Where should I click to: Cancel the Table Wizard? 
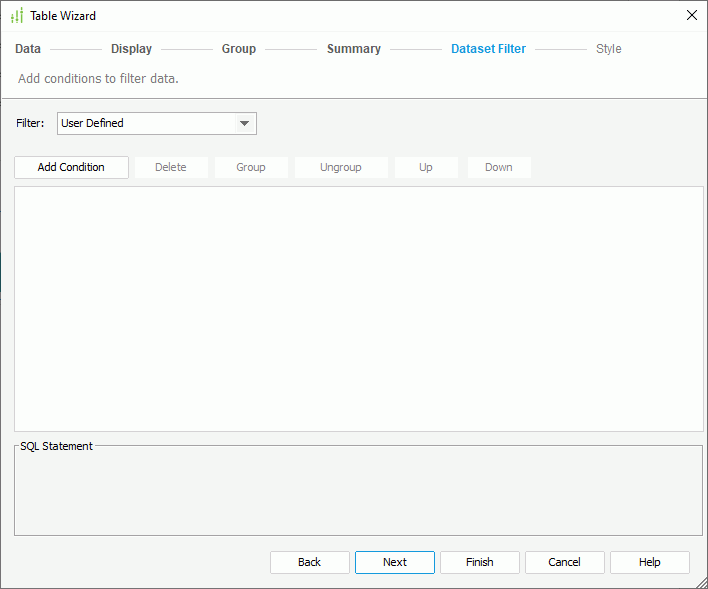[x=564, y=562]
